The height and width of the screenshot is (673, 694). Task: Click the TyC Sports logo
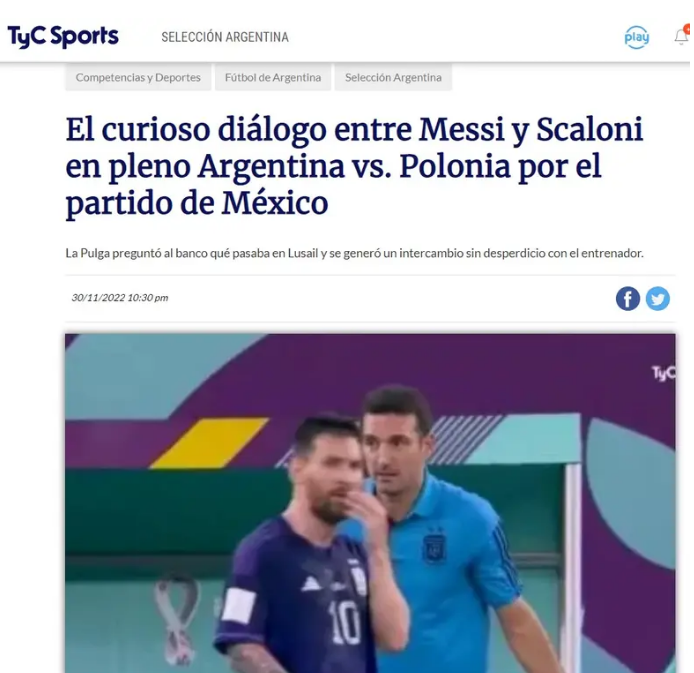63,37
